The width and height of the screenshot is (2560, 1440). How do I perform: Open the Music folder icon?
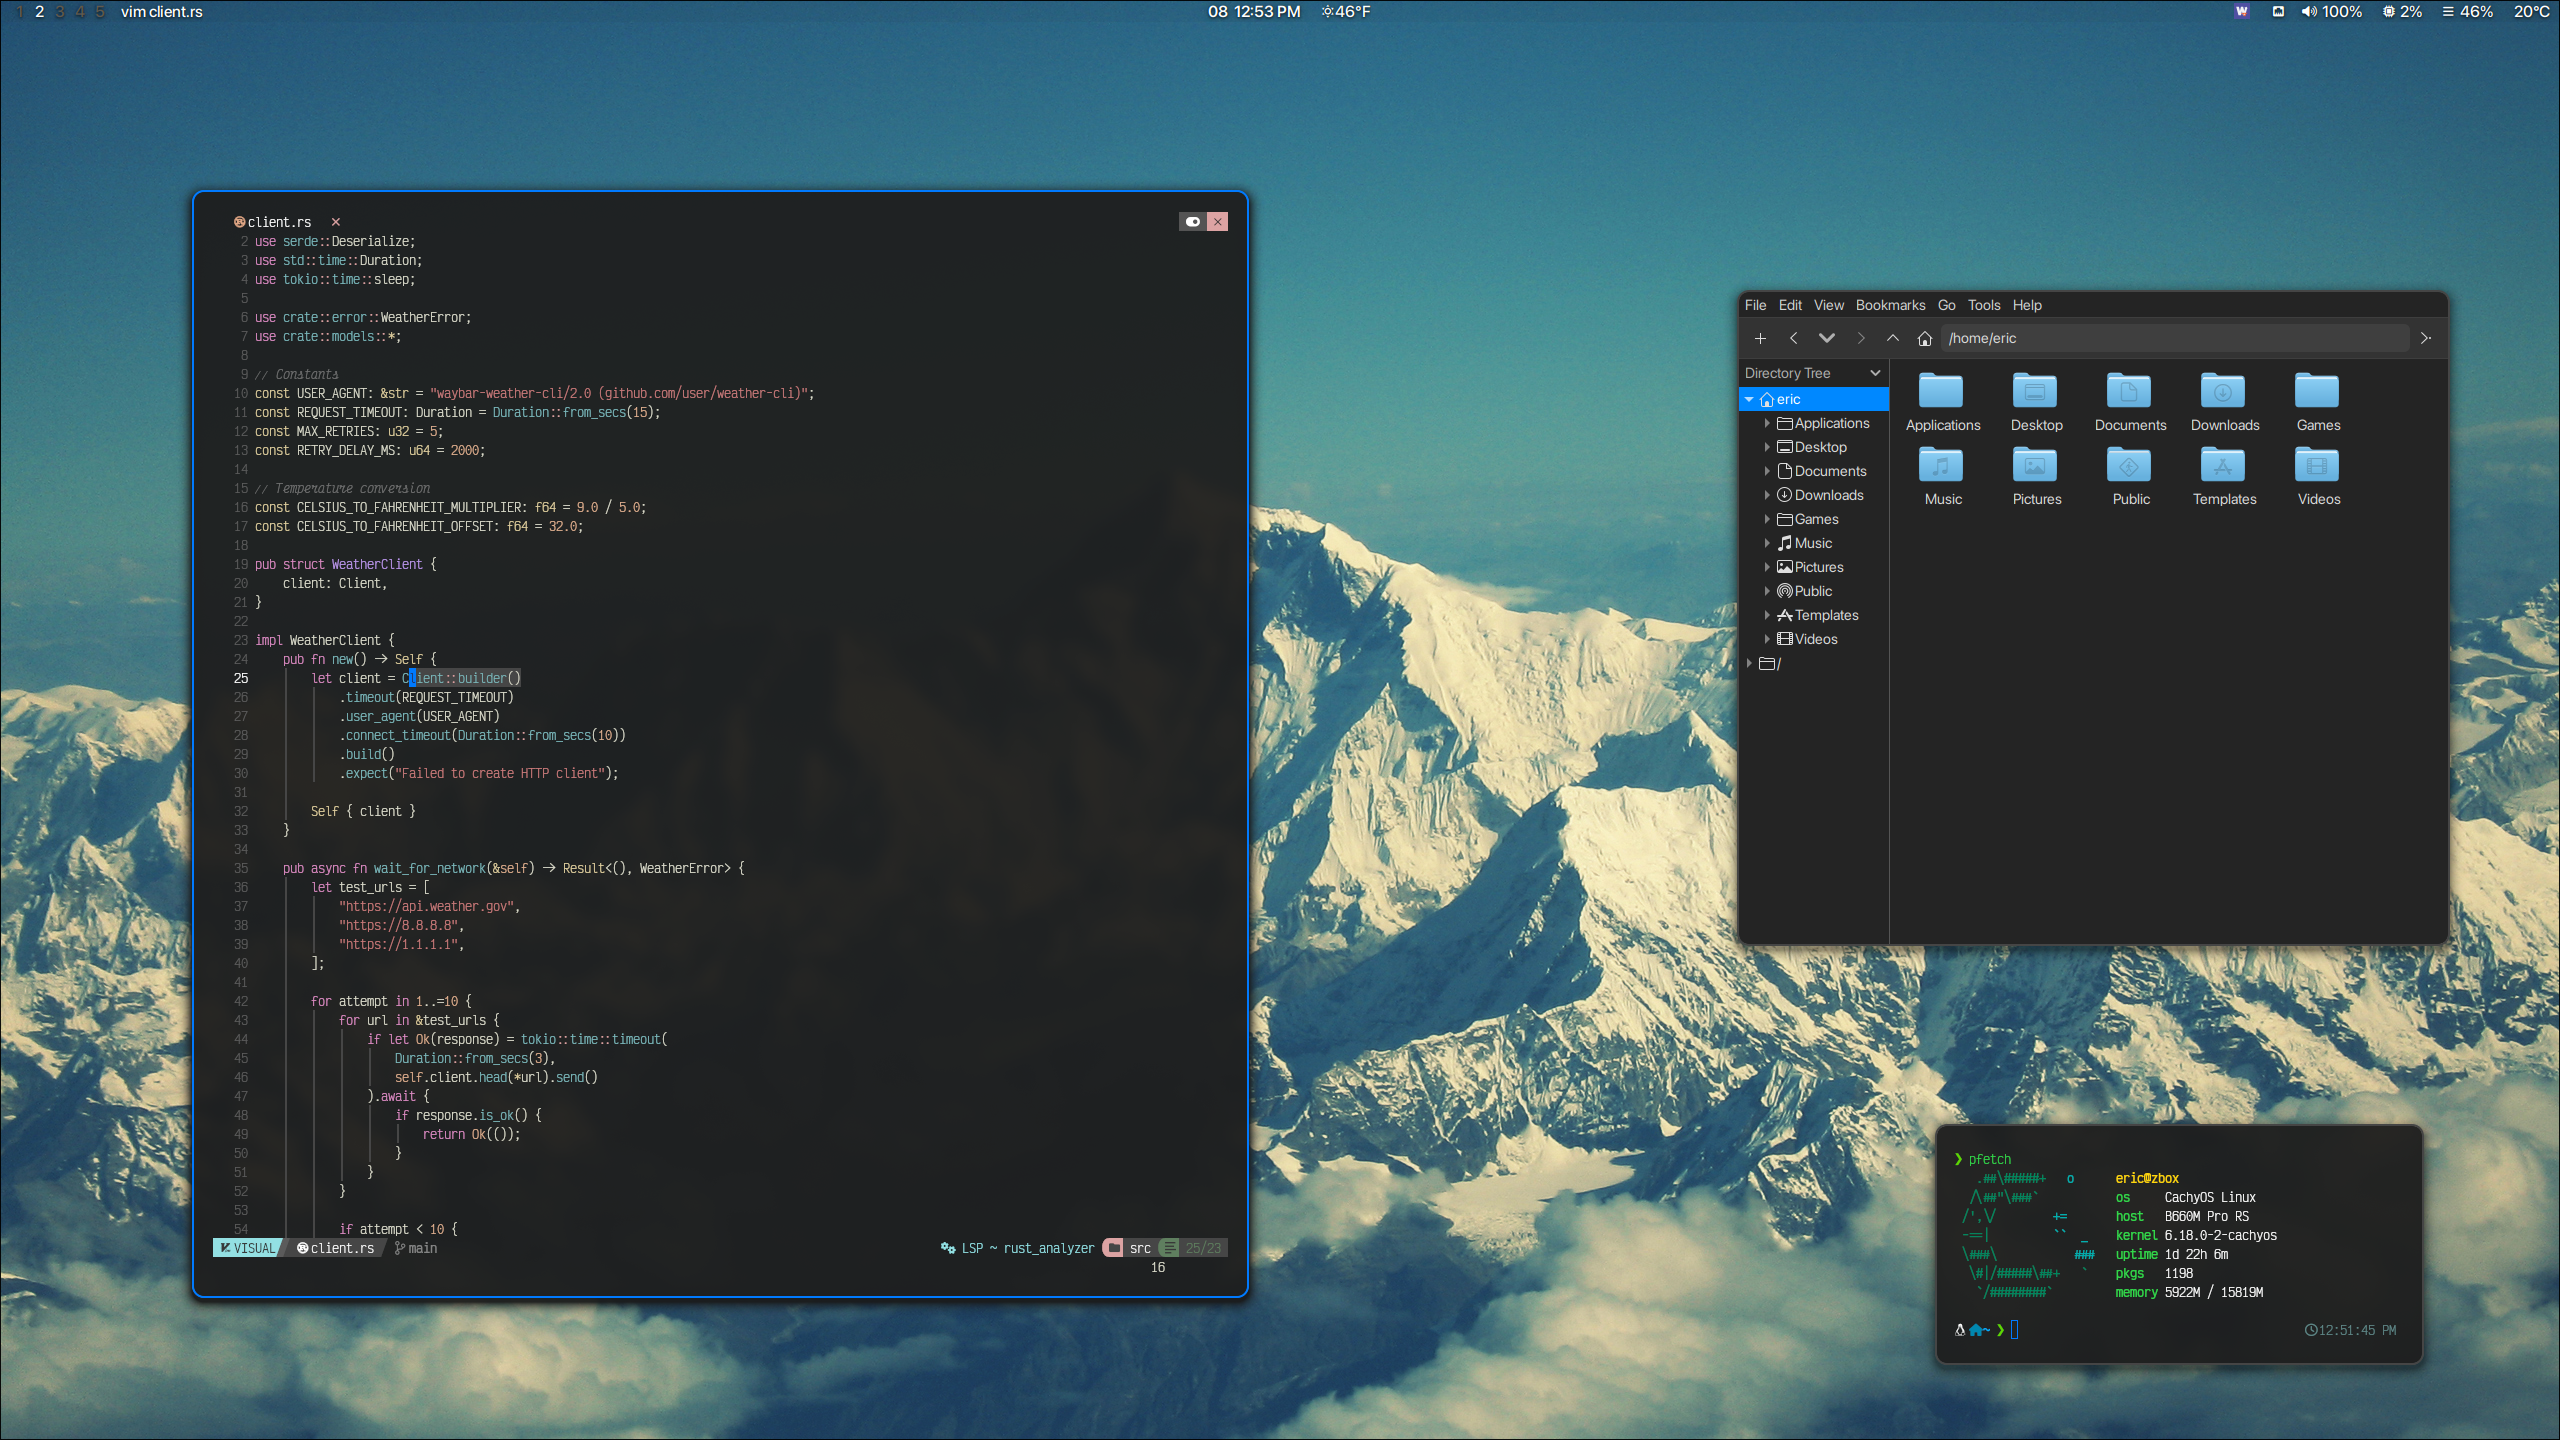[x=1941, y=466]
